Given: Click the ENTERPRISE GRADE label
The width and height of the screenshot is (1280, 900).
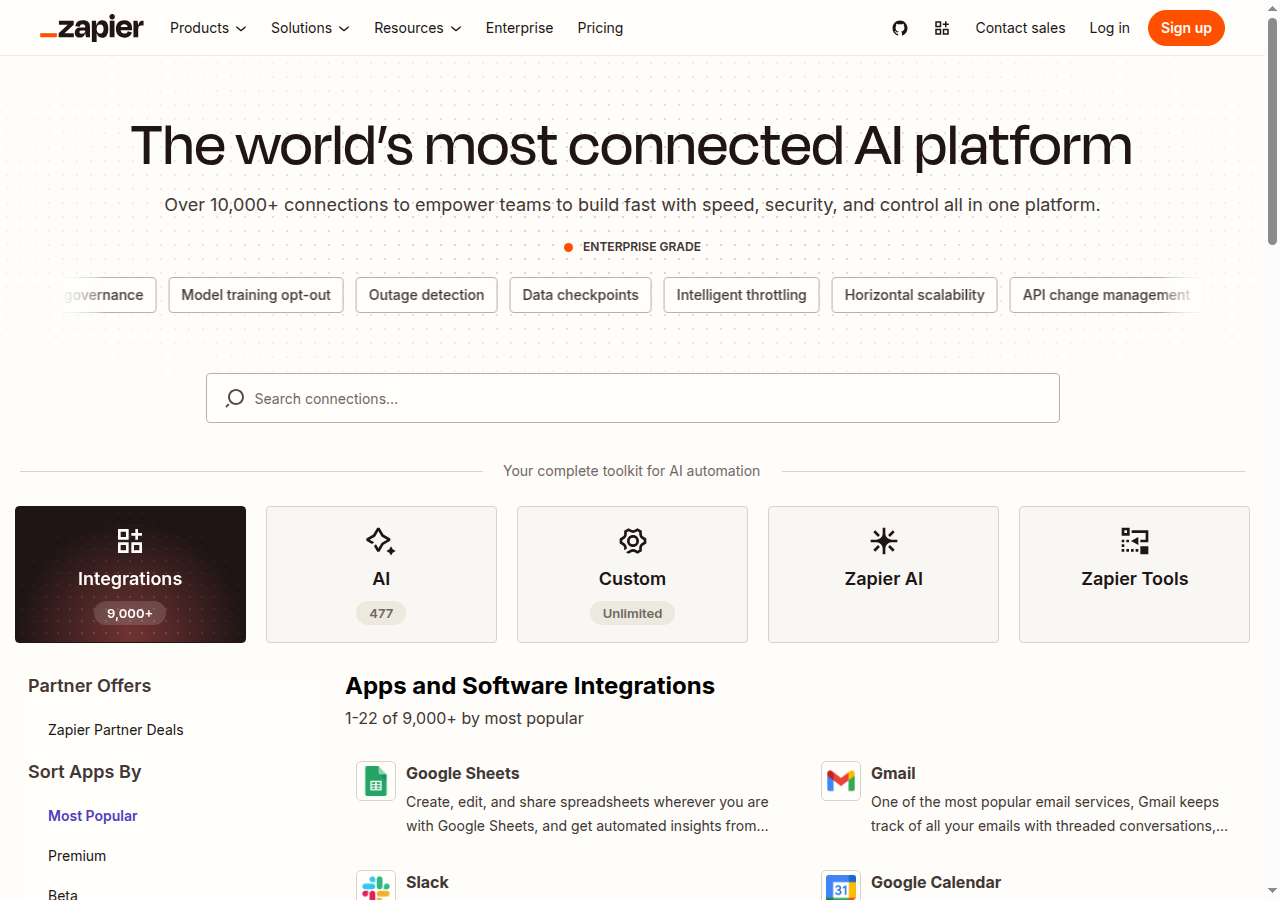Looking at the screenshot, I should [642, 247].
